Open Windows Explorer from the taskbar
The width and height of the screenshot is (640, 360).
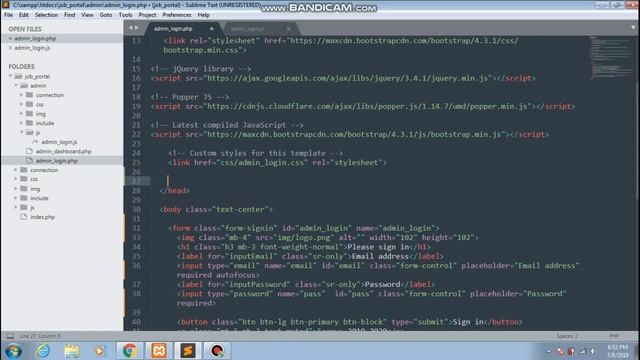point(72,351)
